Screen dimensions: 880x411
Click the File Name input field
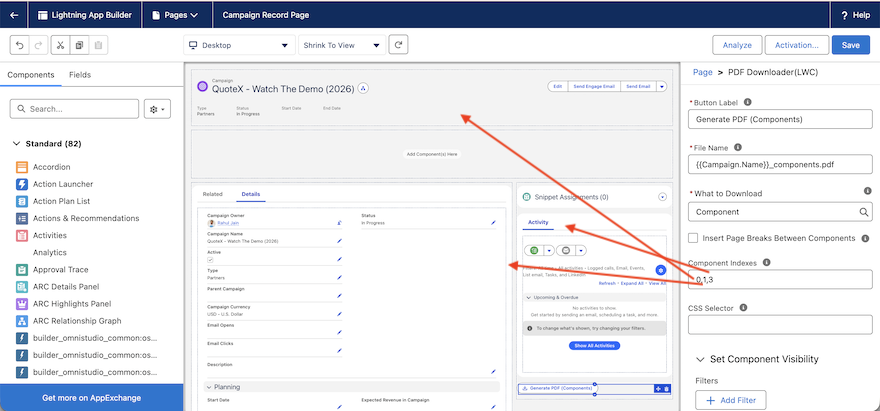[780, 164]
